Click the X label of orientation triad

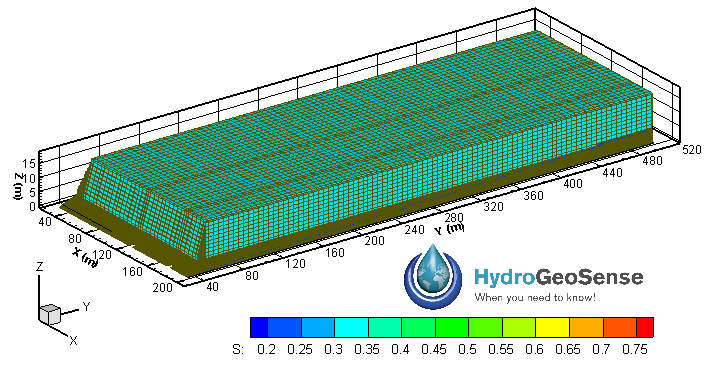(x=73, y=341)
